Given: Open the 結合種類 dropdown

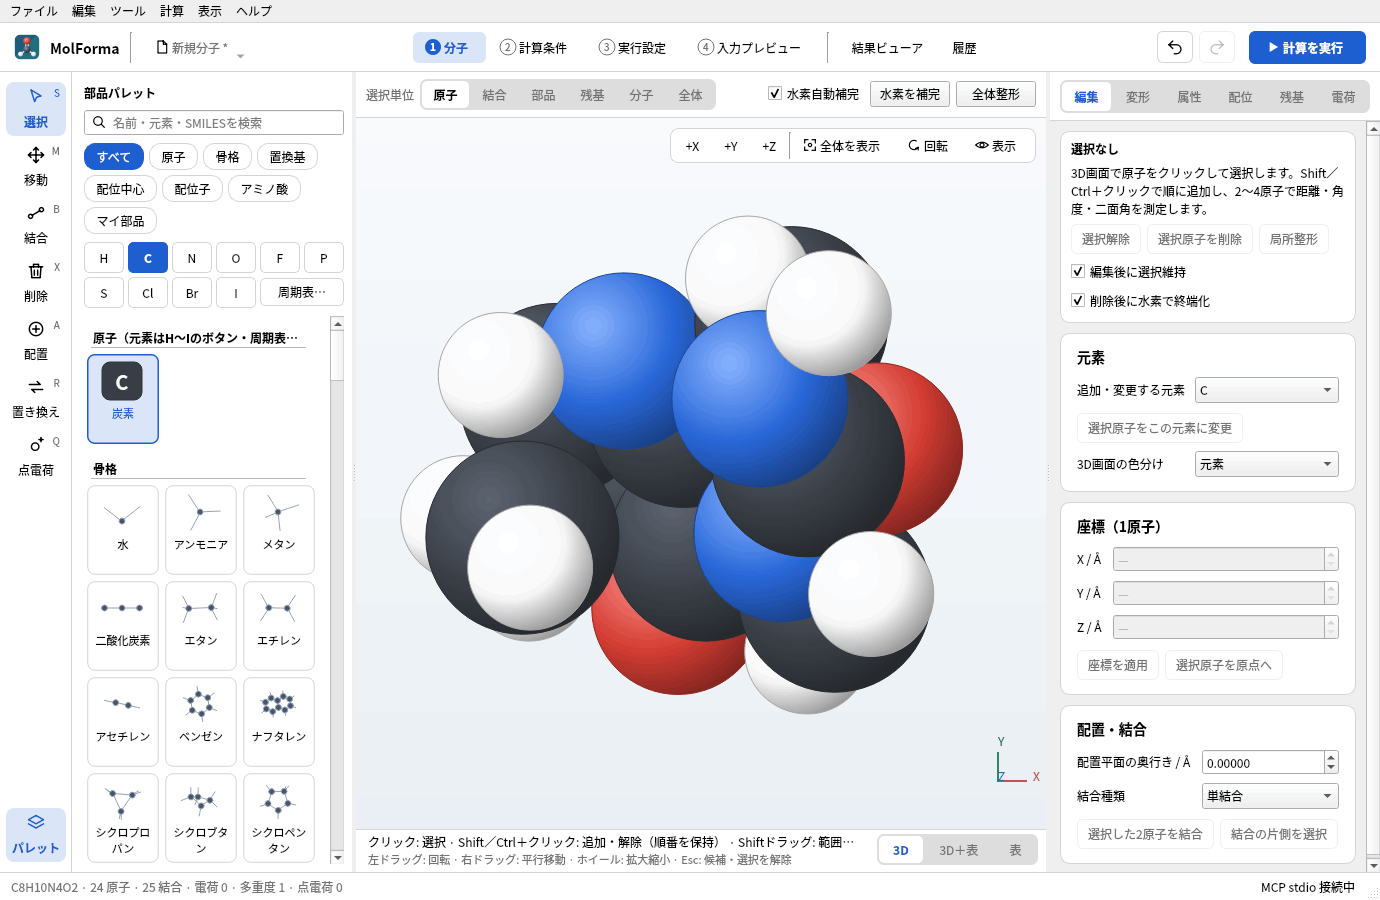Looking at the screenshot, I should [x=1270, y=796].
